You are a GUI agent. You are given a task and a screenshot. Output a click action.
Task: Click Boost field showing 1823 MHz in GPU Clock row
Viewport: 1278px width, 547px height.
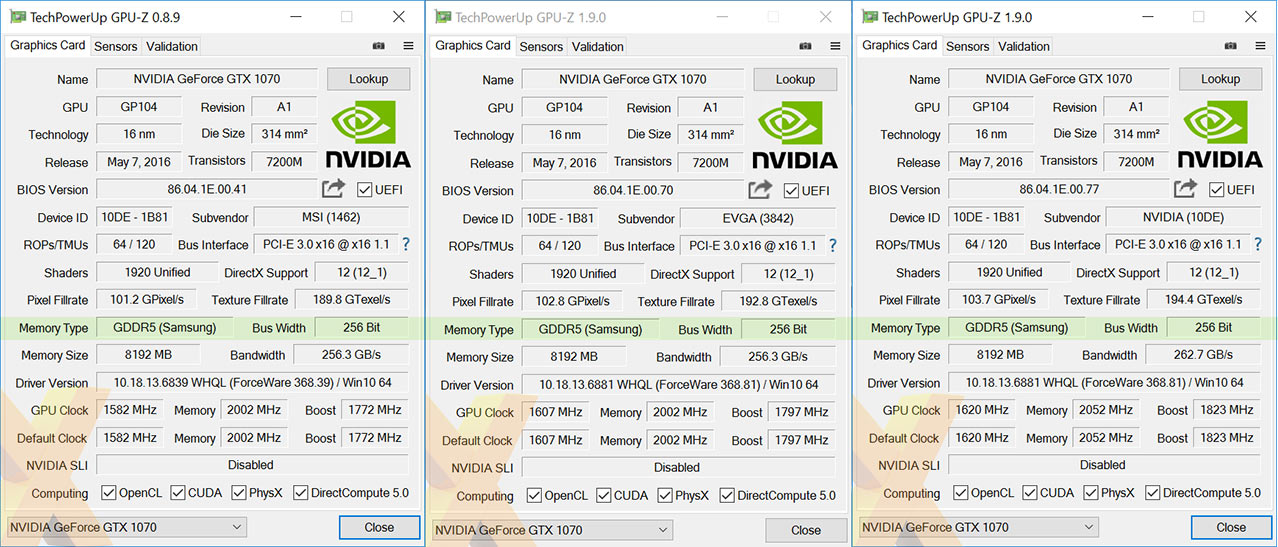point(1227,410)
